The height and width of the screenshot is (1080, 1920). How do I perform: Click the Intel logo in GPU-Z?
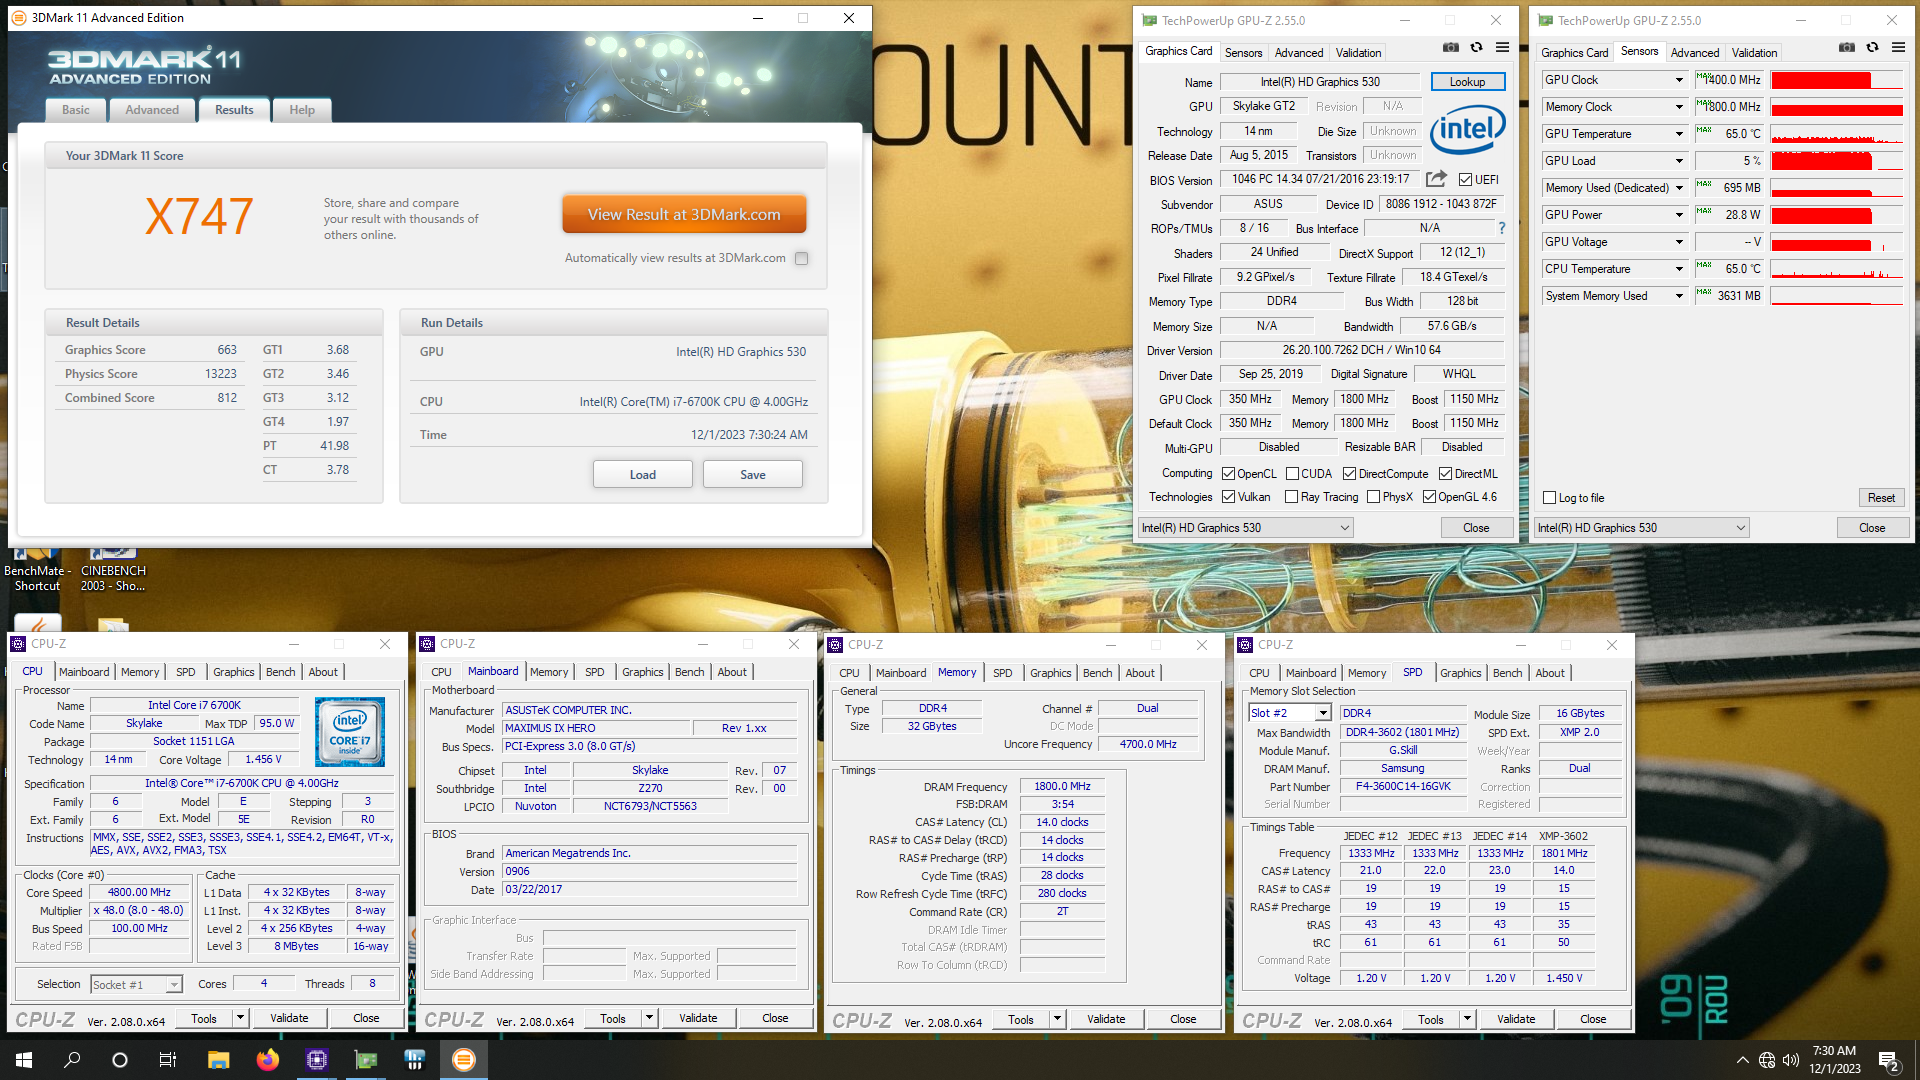1467,130
